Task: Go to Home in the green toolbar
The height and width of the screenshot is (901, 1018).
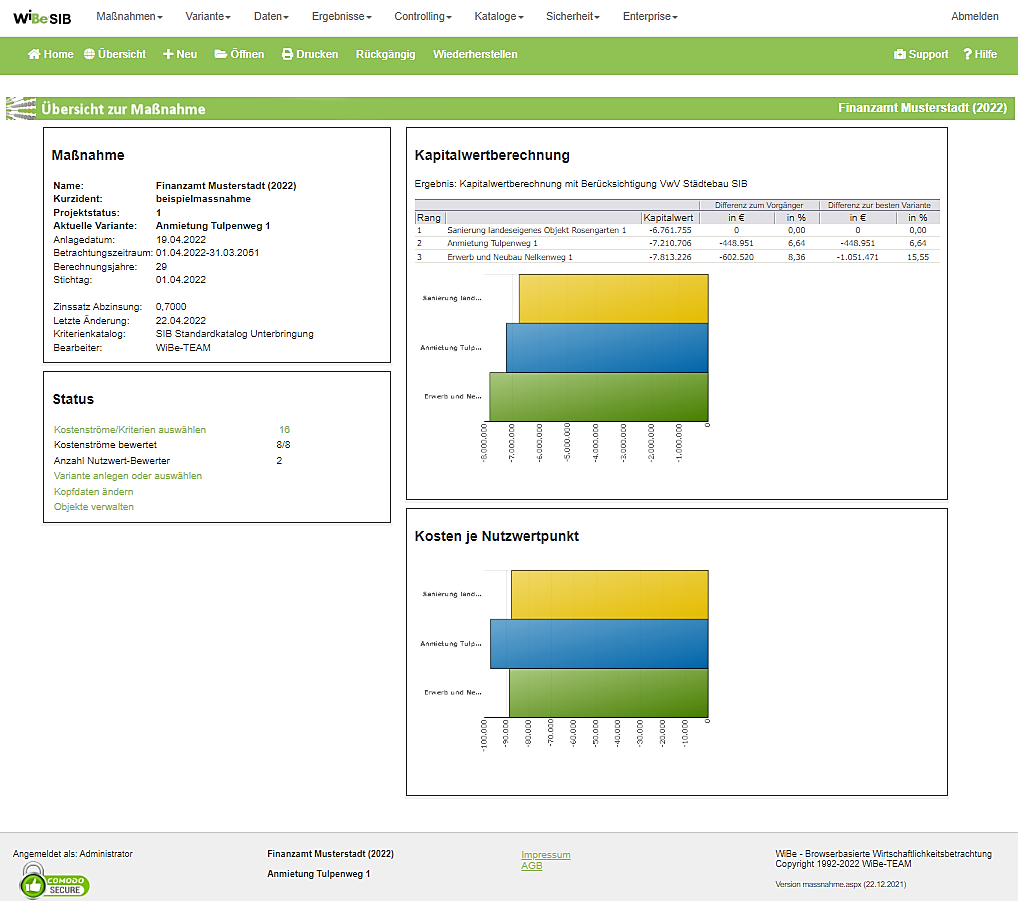Action: point(51,54)
